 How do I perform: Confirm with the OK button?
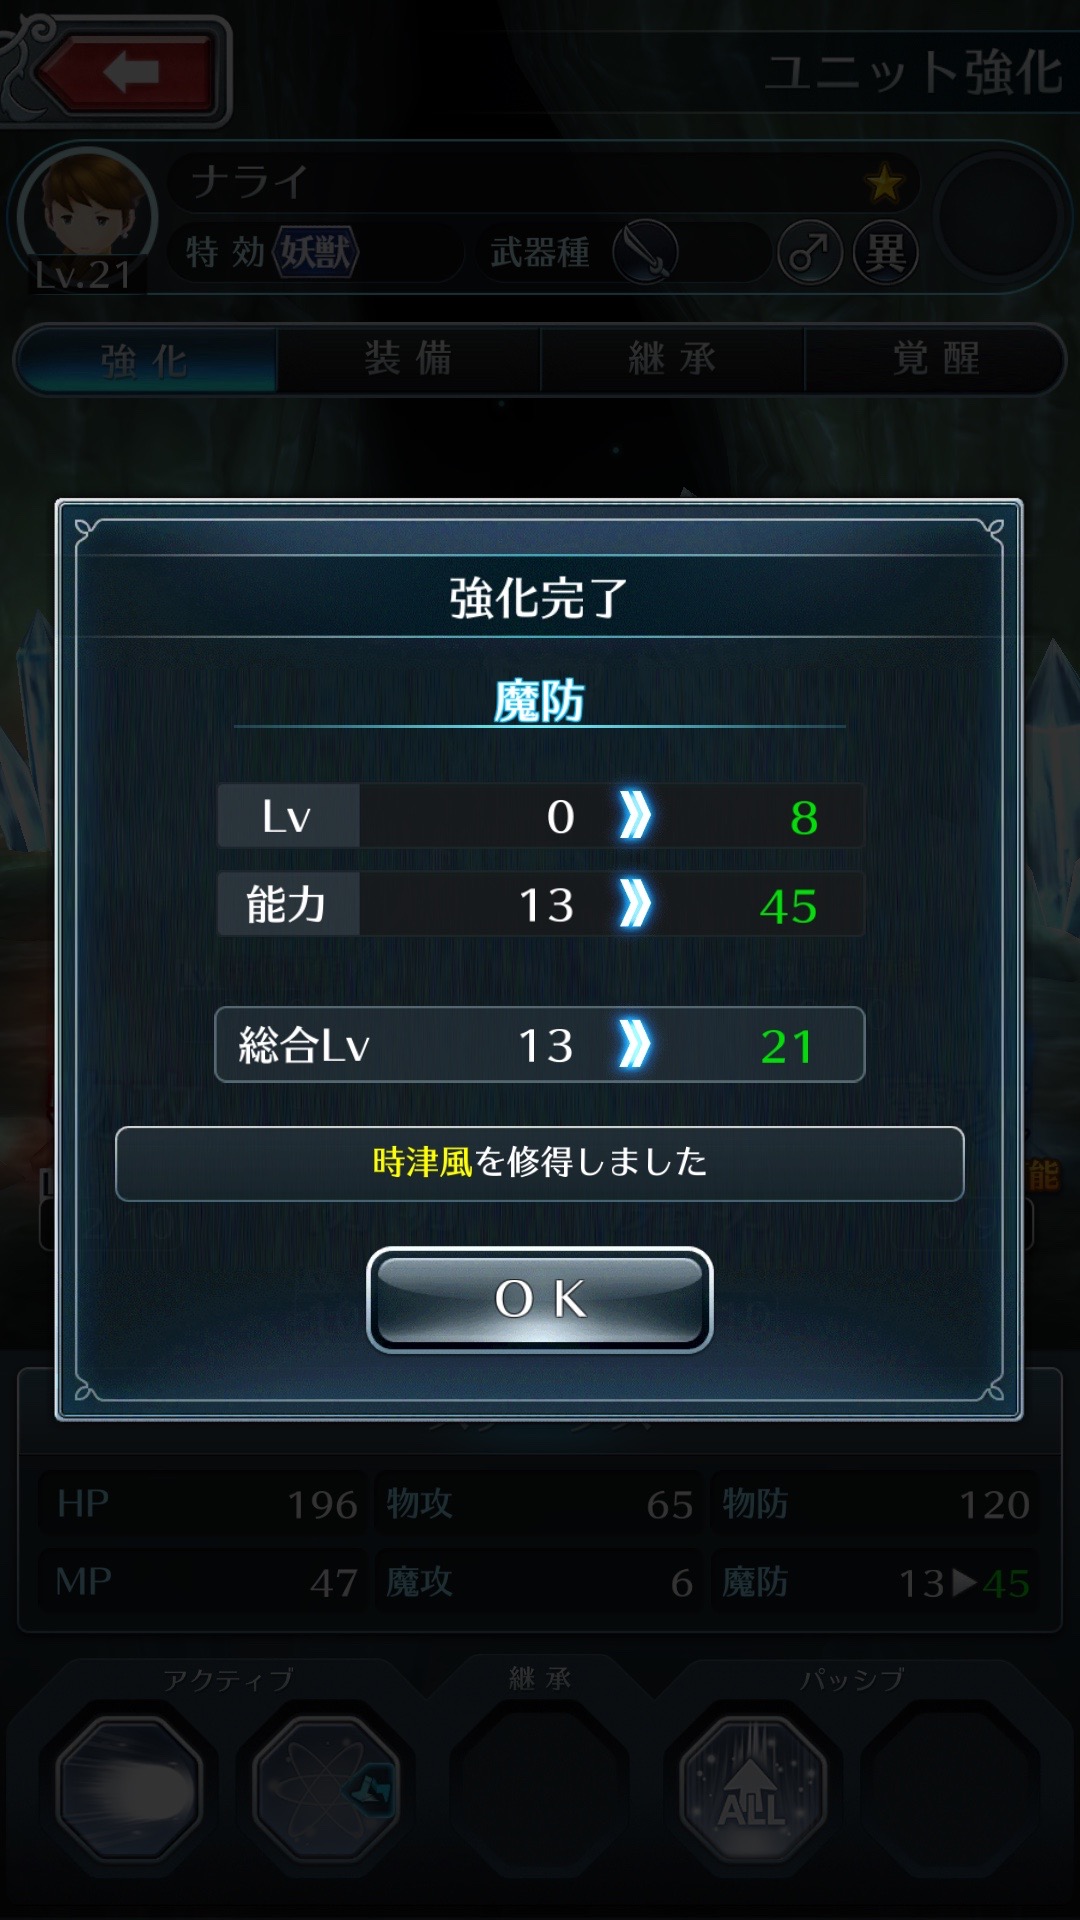click(x=540, y=1299)
